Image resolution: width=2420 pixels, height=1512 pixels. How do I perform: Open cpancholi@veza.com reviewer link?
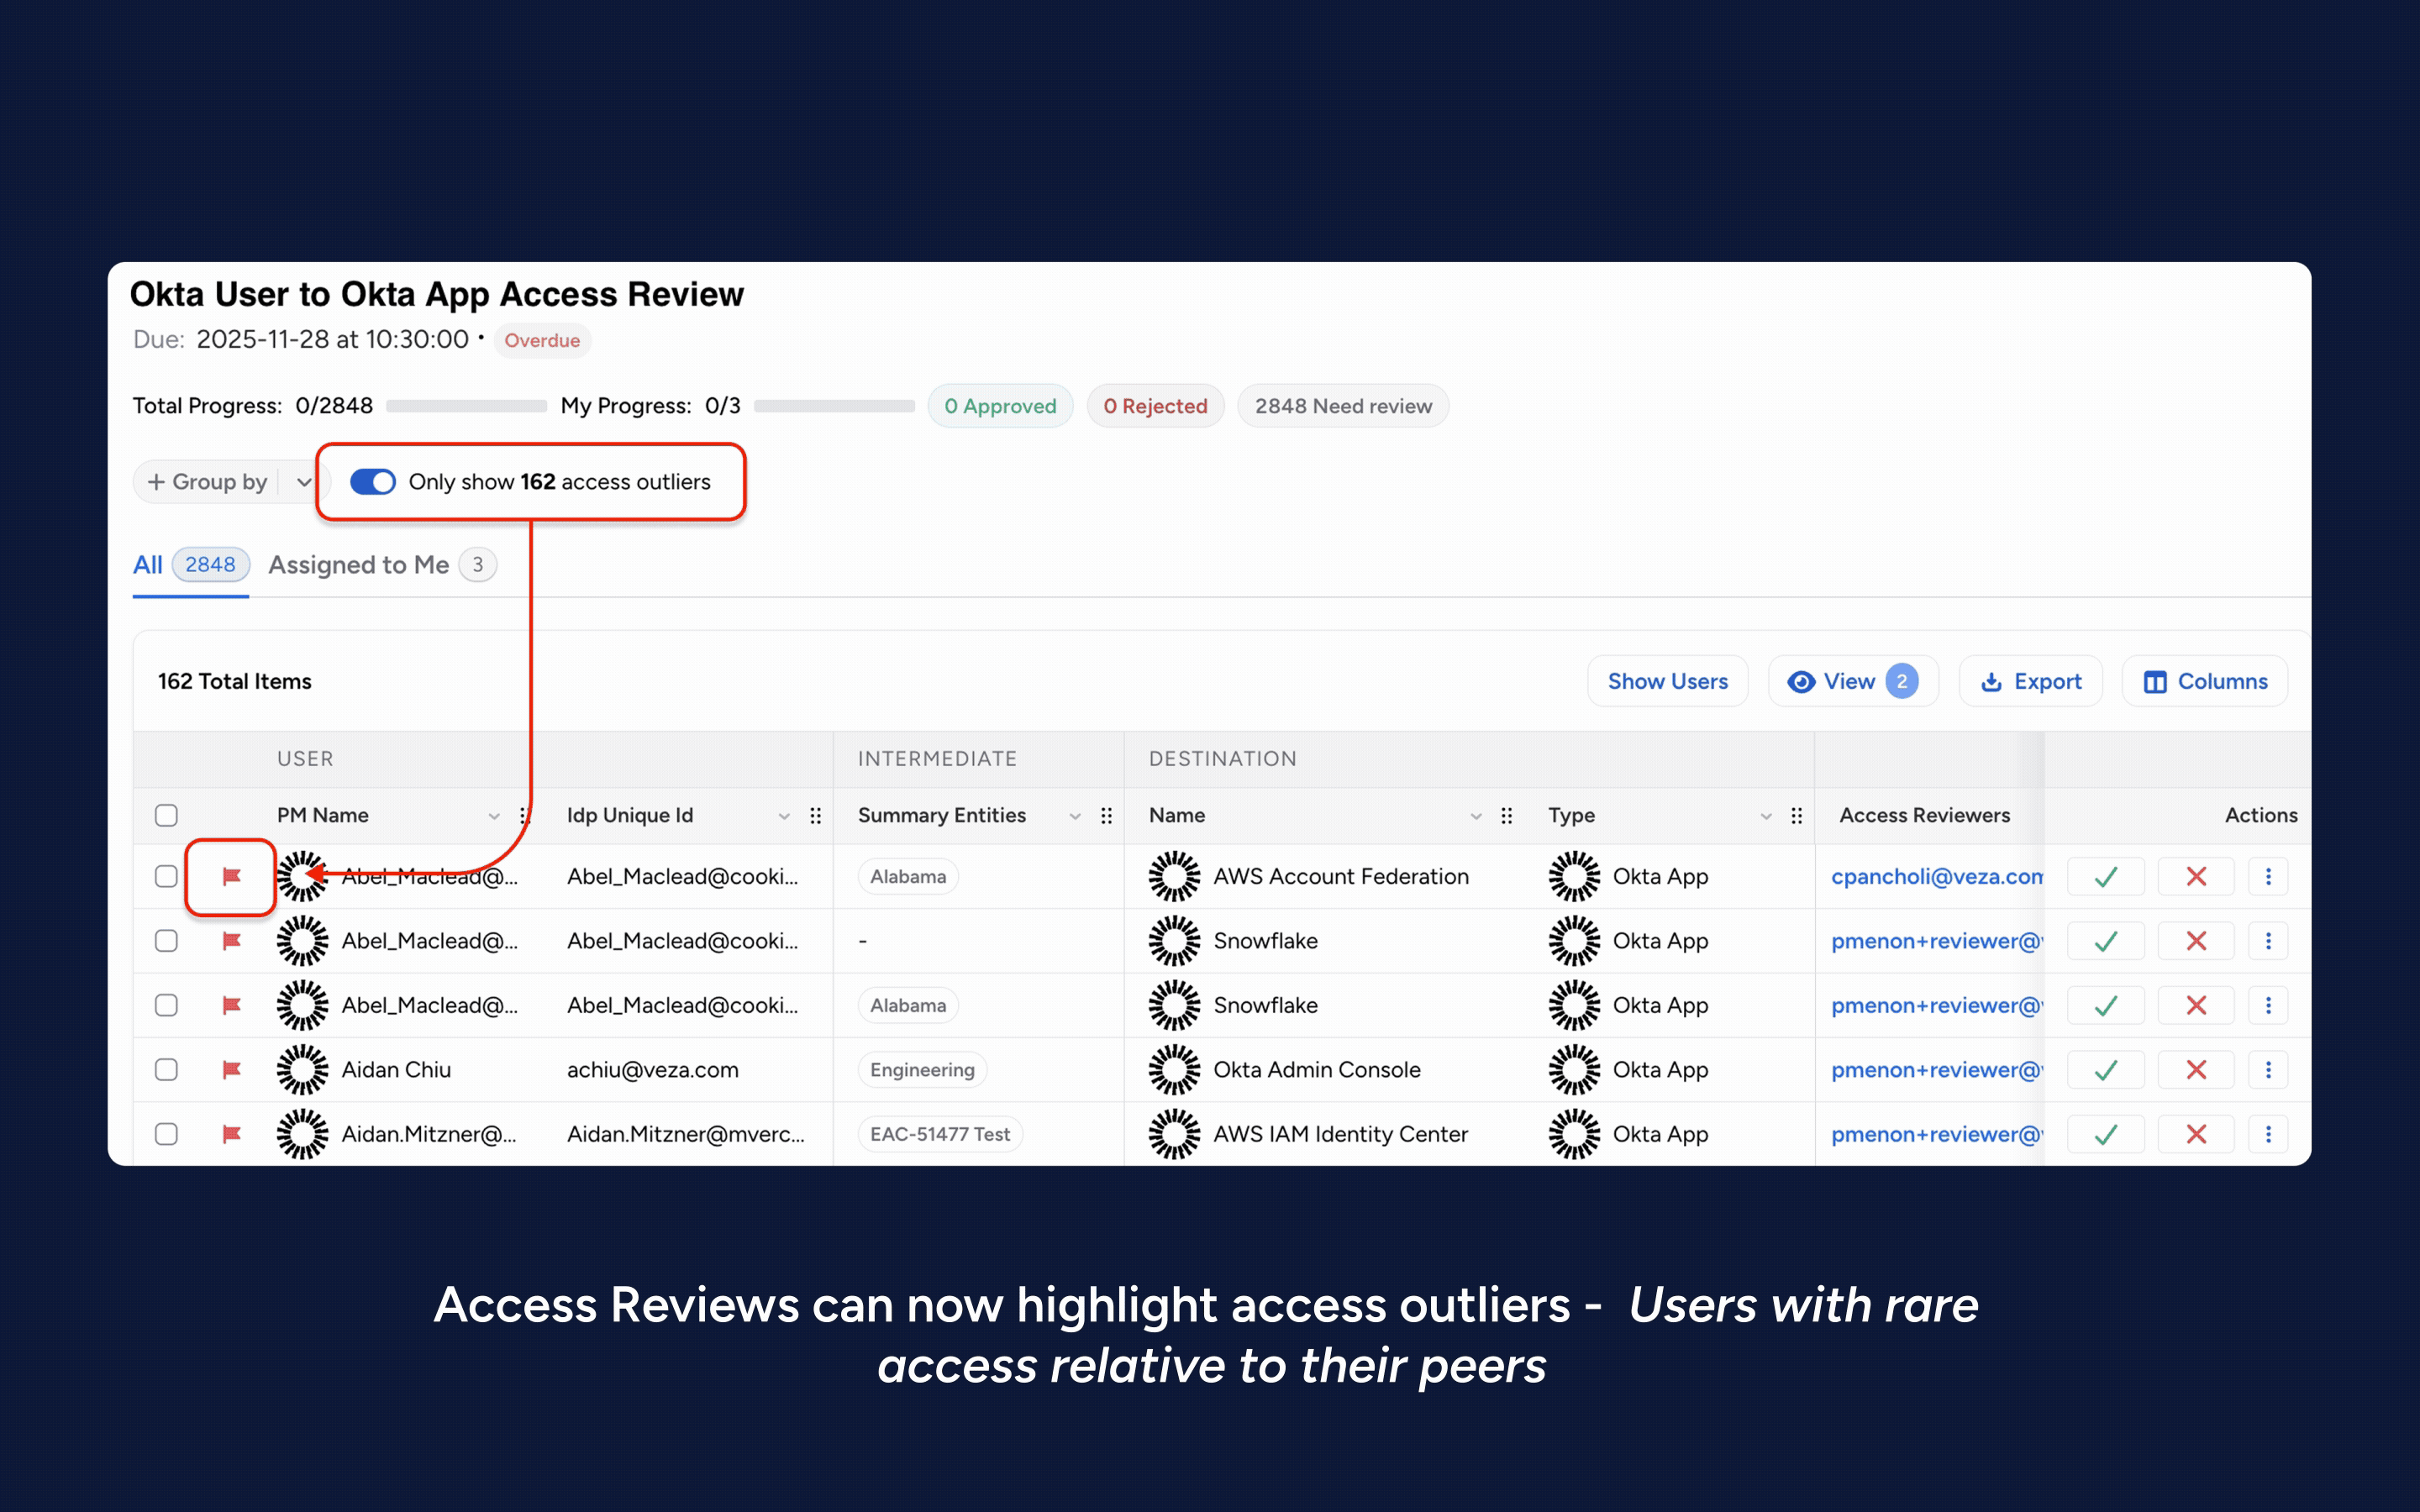click(x=1936, y=876)
